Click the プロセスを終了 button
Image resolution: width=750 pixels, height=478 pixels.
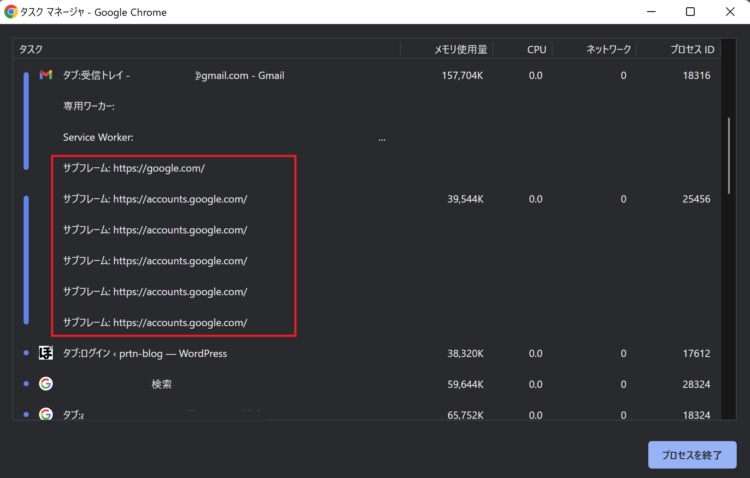pos(692,455)
